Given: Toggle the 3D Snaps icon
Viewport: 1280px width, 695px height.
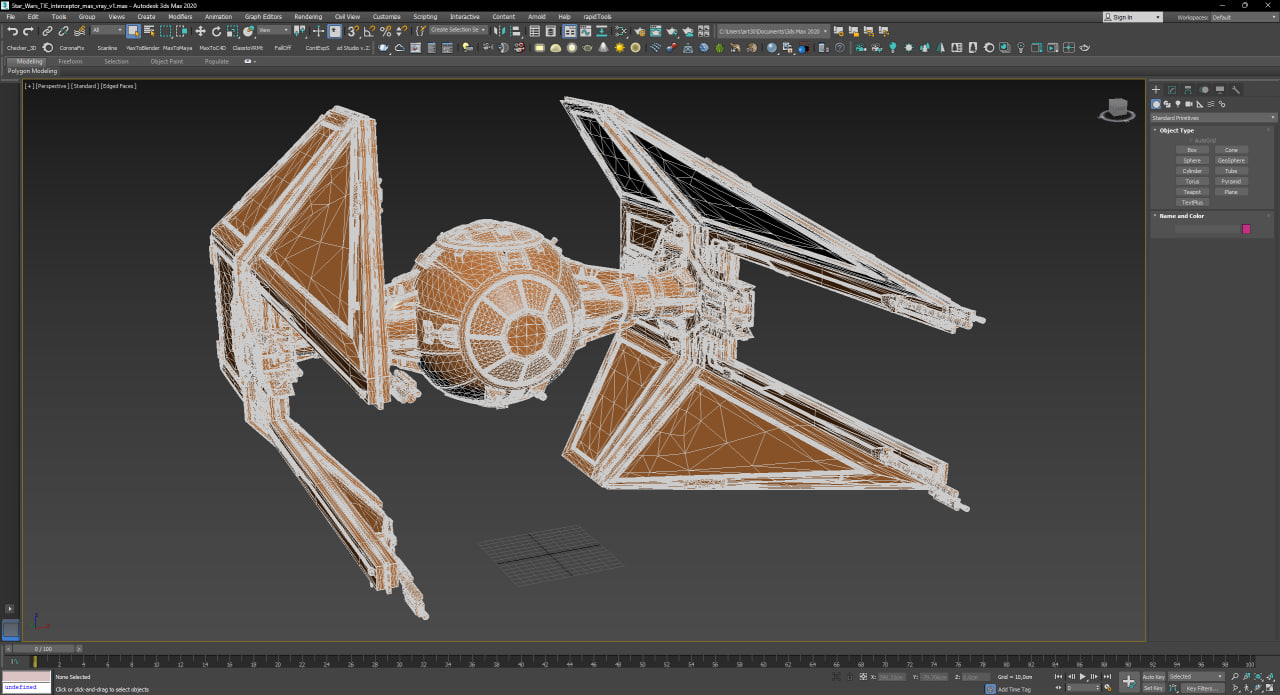Looking at the screenshot, I should point(354,31).
